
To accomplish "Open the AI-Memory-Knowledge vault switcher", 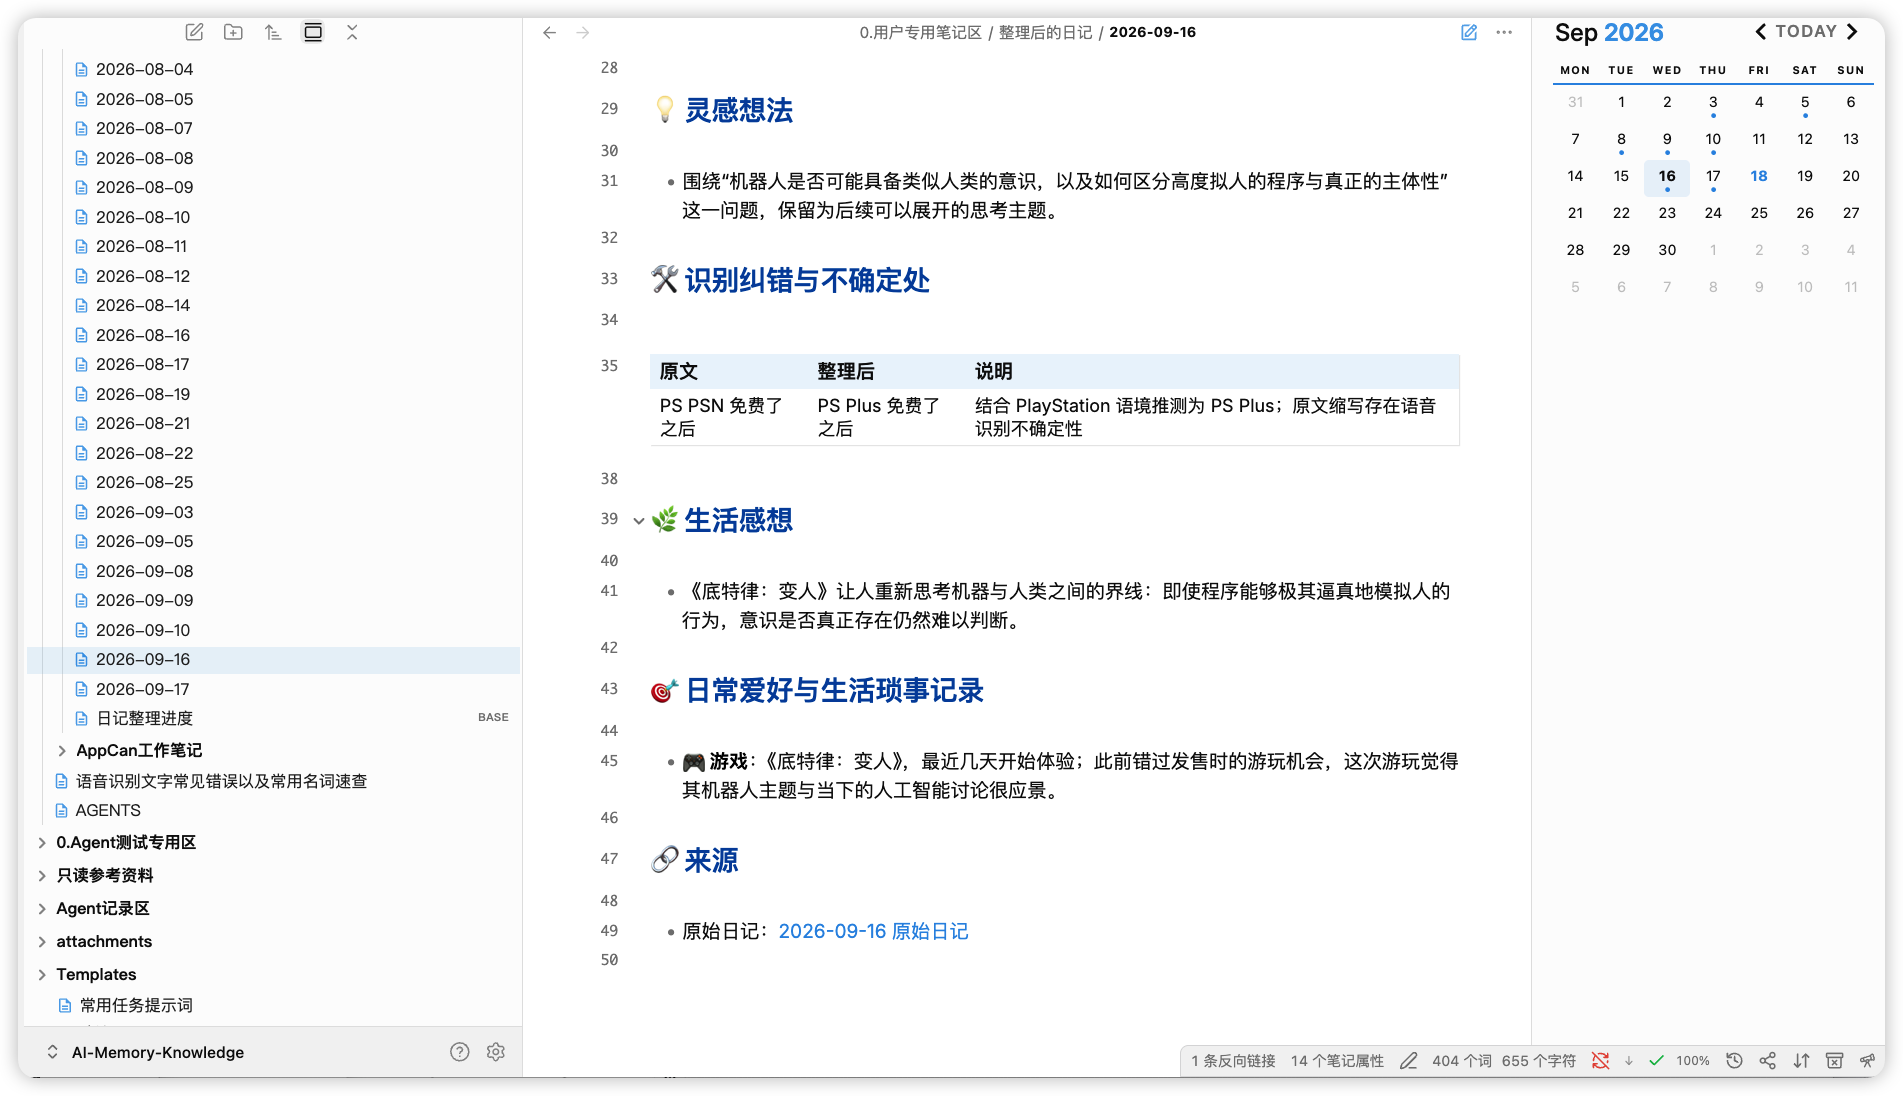I will pyautogui.click(x=146, y=1052).
